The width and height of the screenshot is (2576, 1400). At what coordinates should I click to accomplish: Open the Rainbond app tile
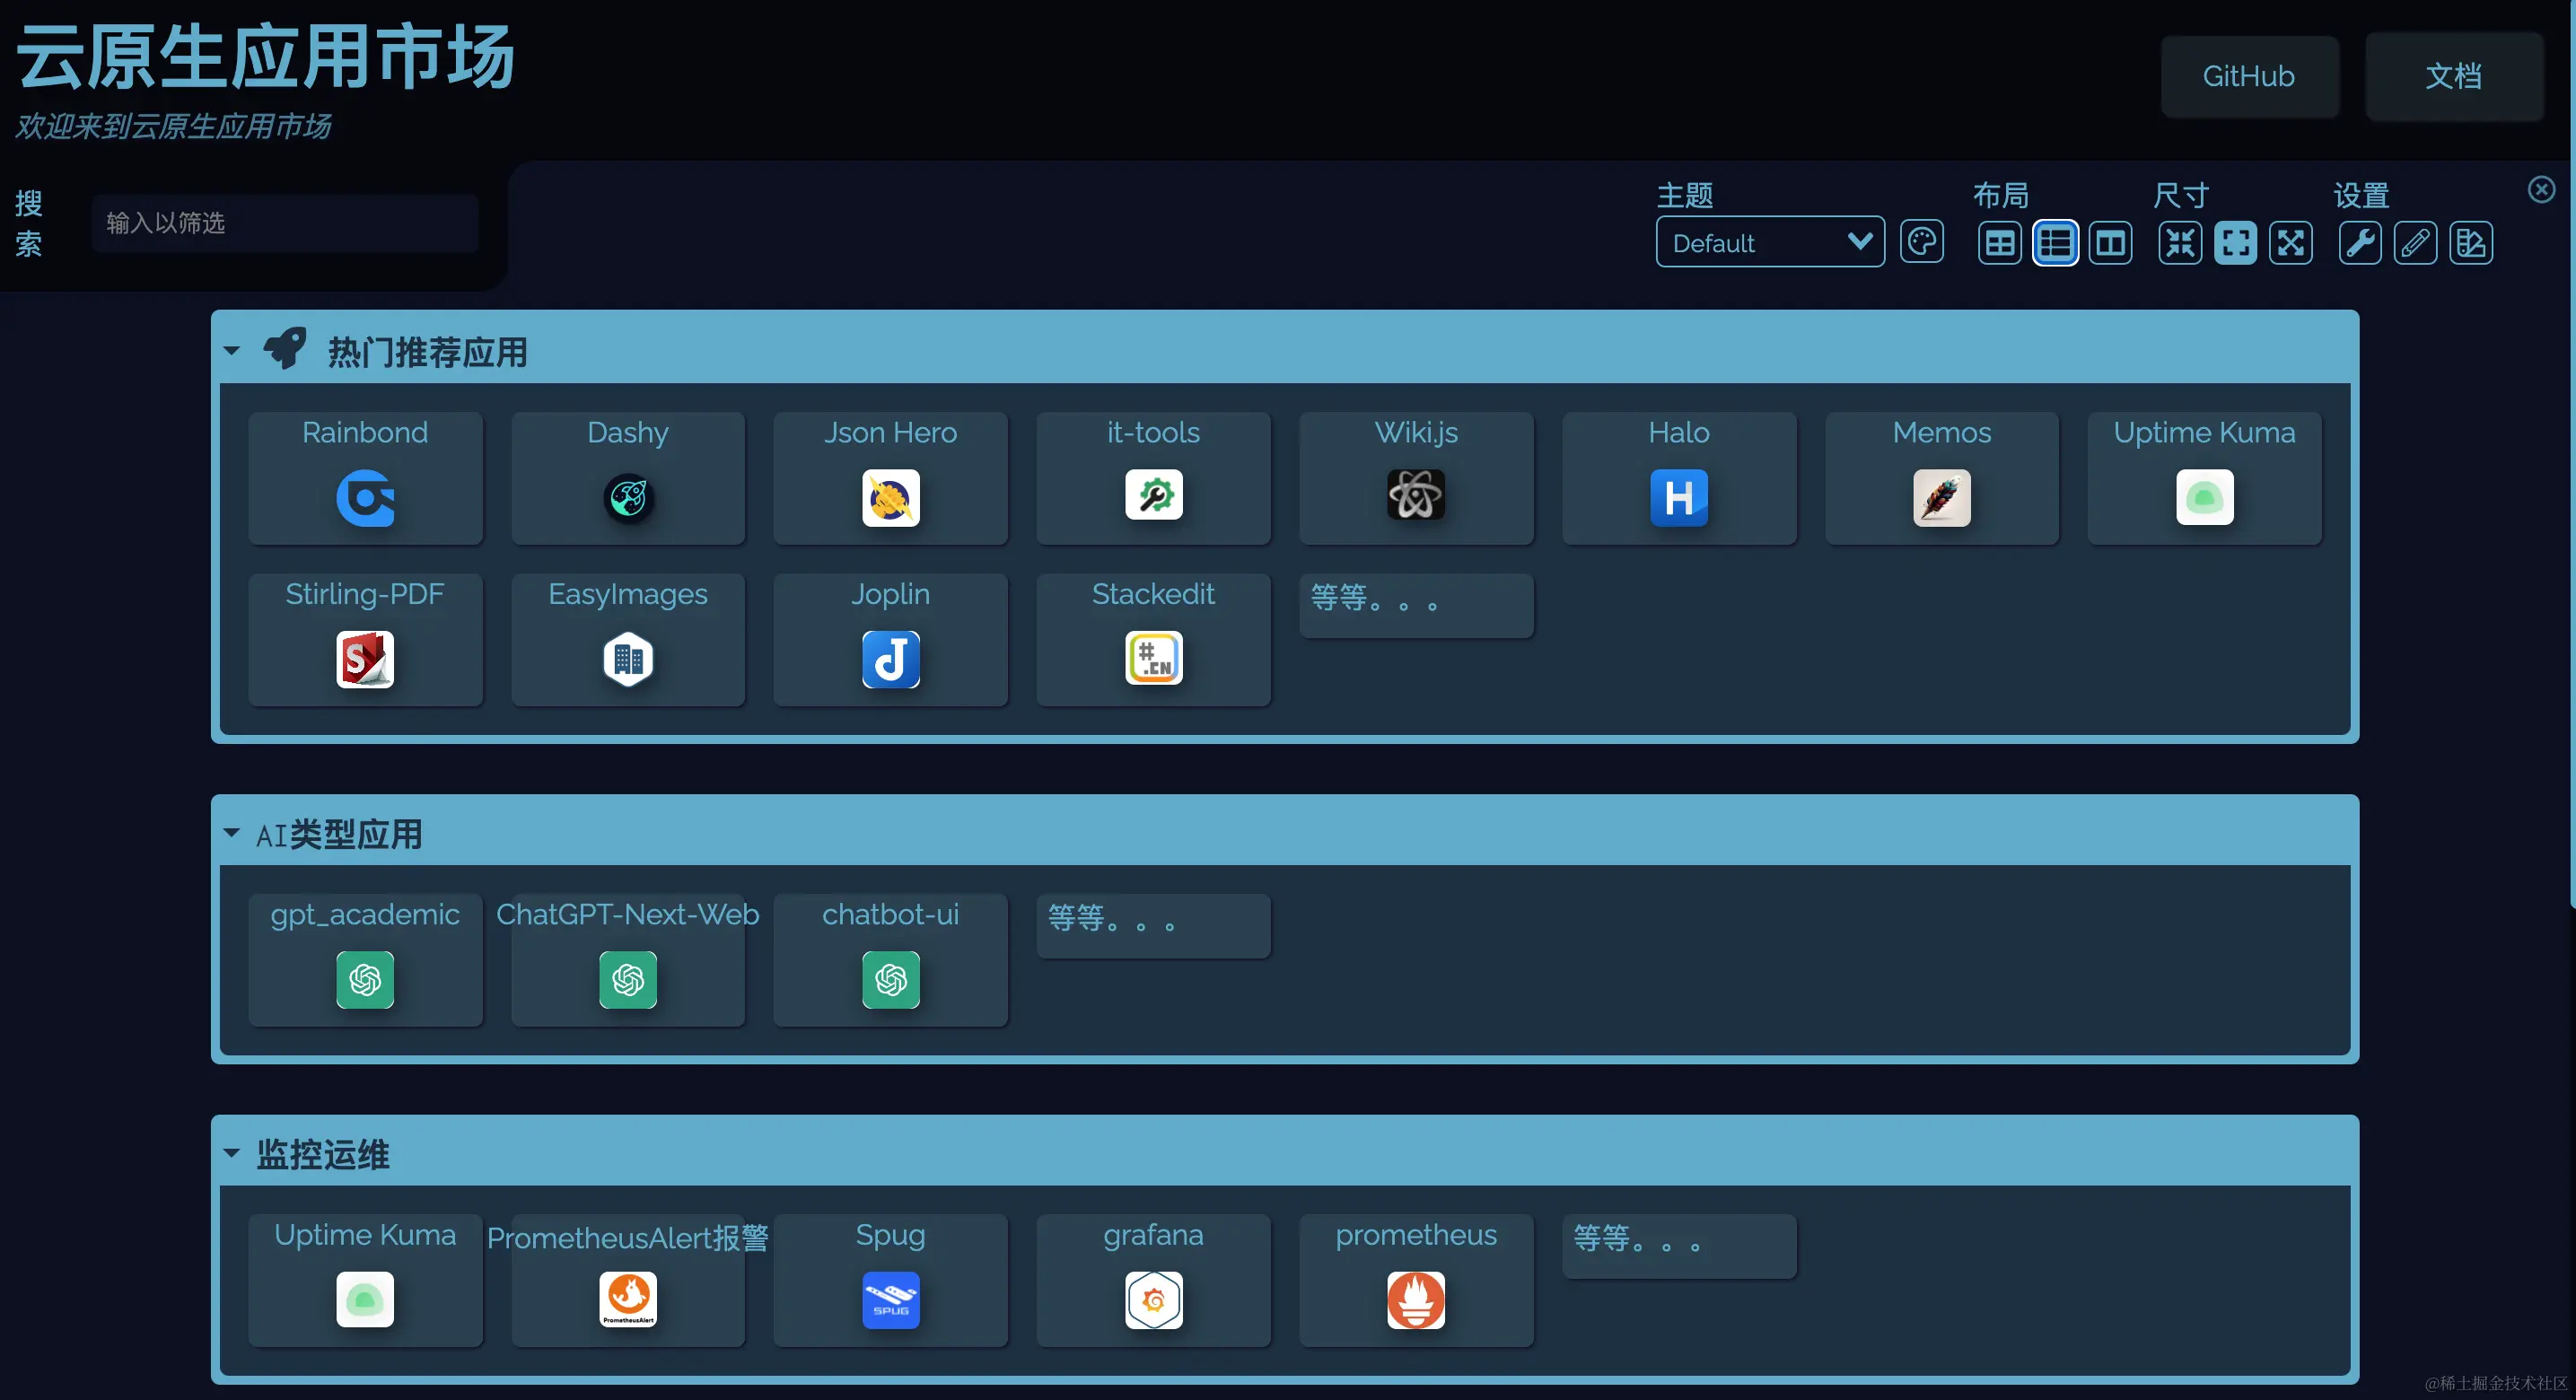pyautogui.click(x=365, y=478)
